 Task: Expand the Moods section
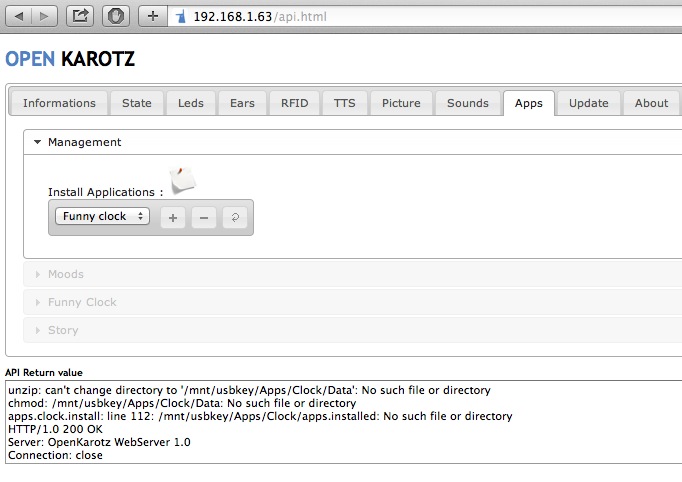pyautogui.click(x=352, y=274)
